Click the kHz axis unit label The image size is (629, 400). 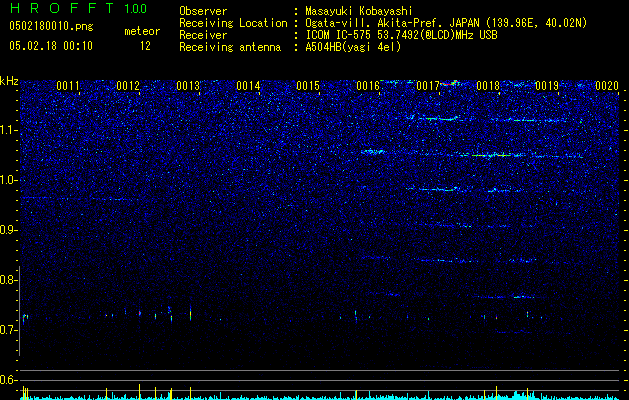9,81
